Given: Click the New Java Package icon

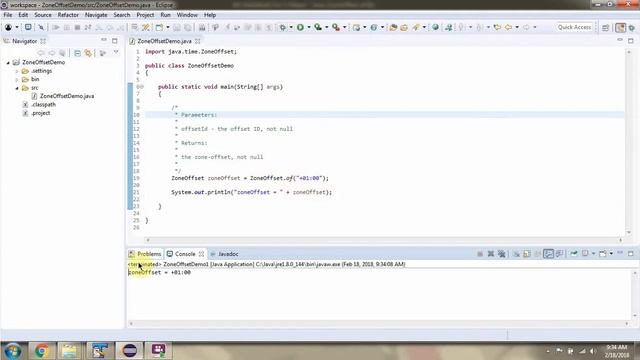Looking at the screenshot, I should pos(356,27).
